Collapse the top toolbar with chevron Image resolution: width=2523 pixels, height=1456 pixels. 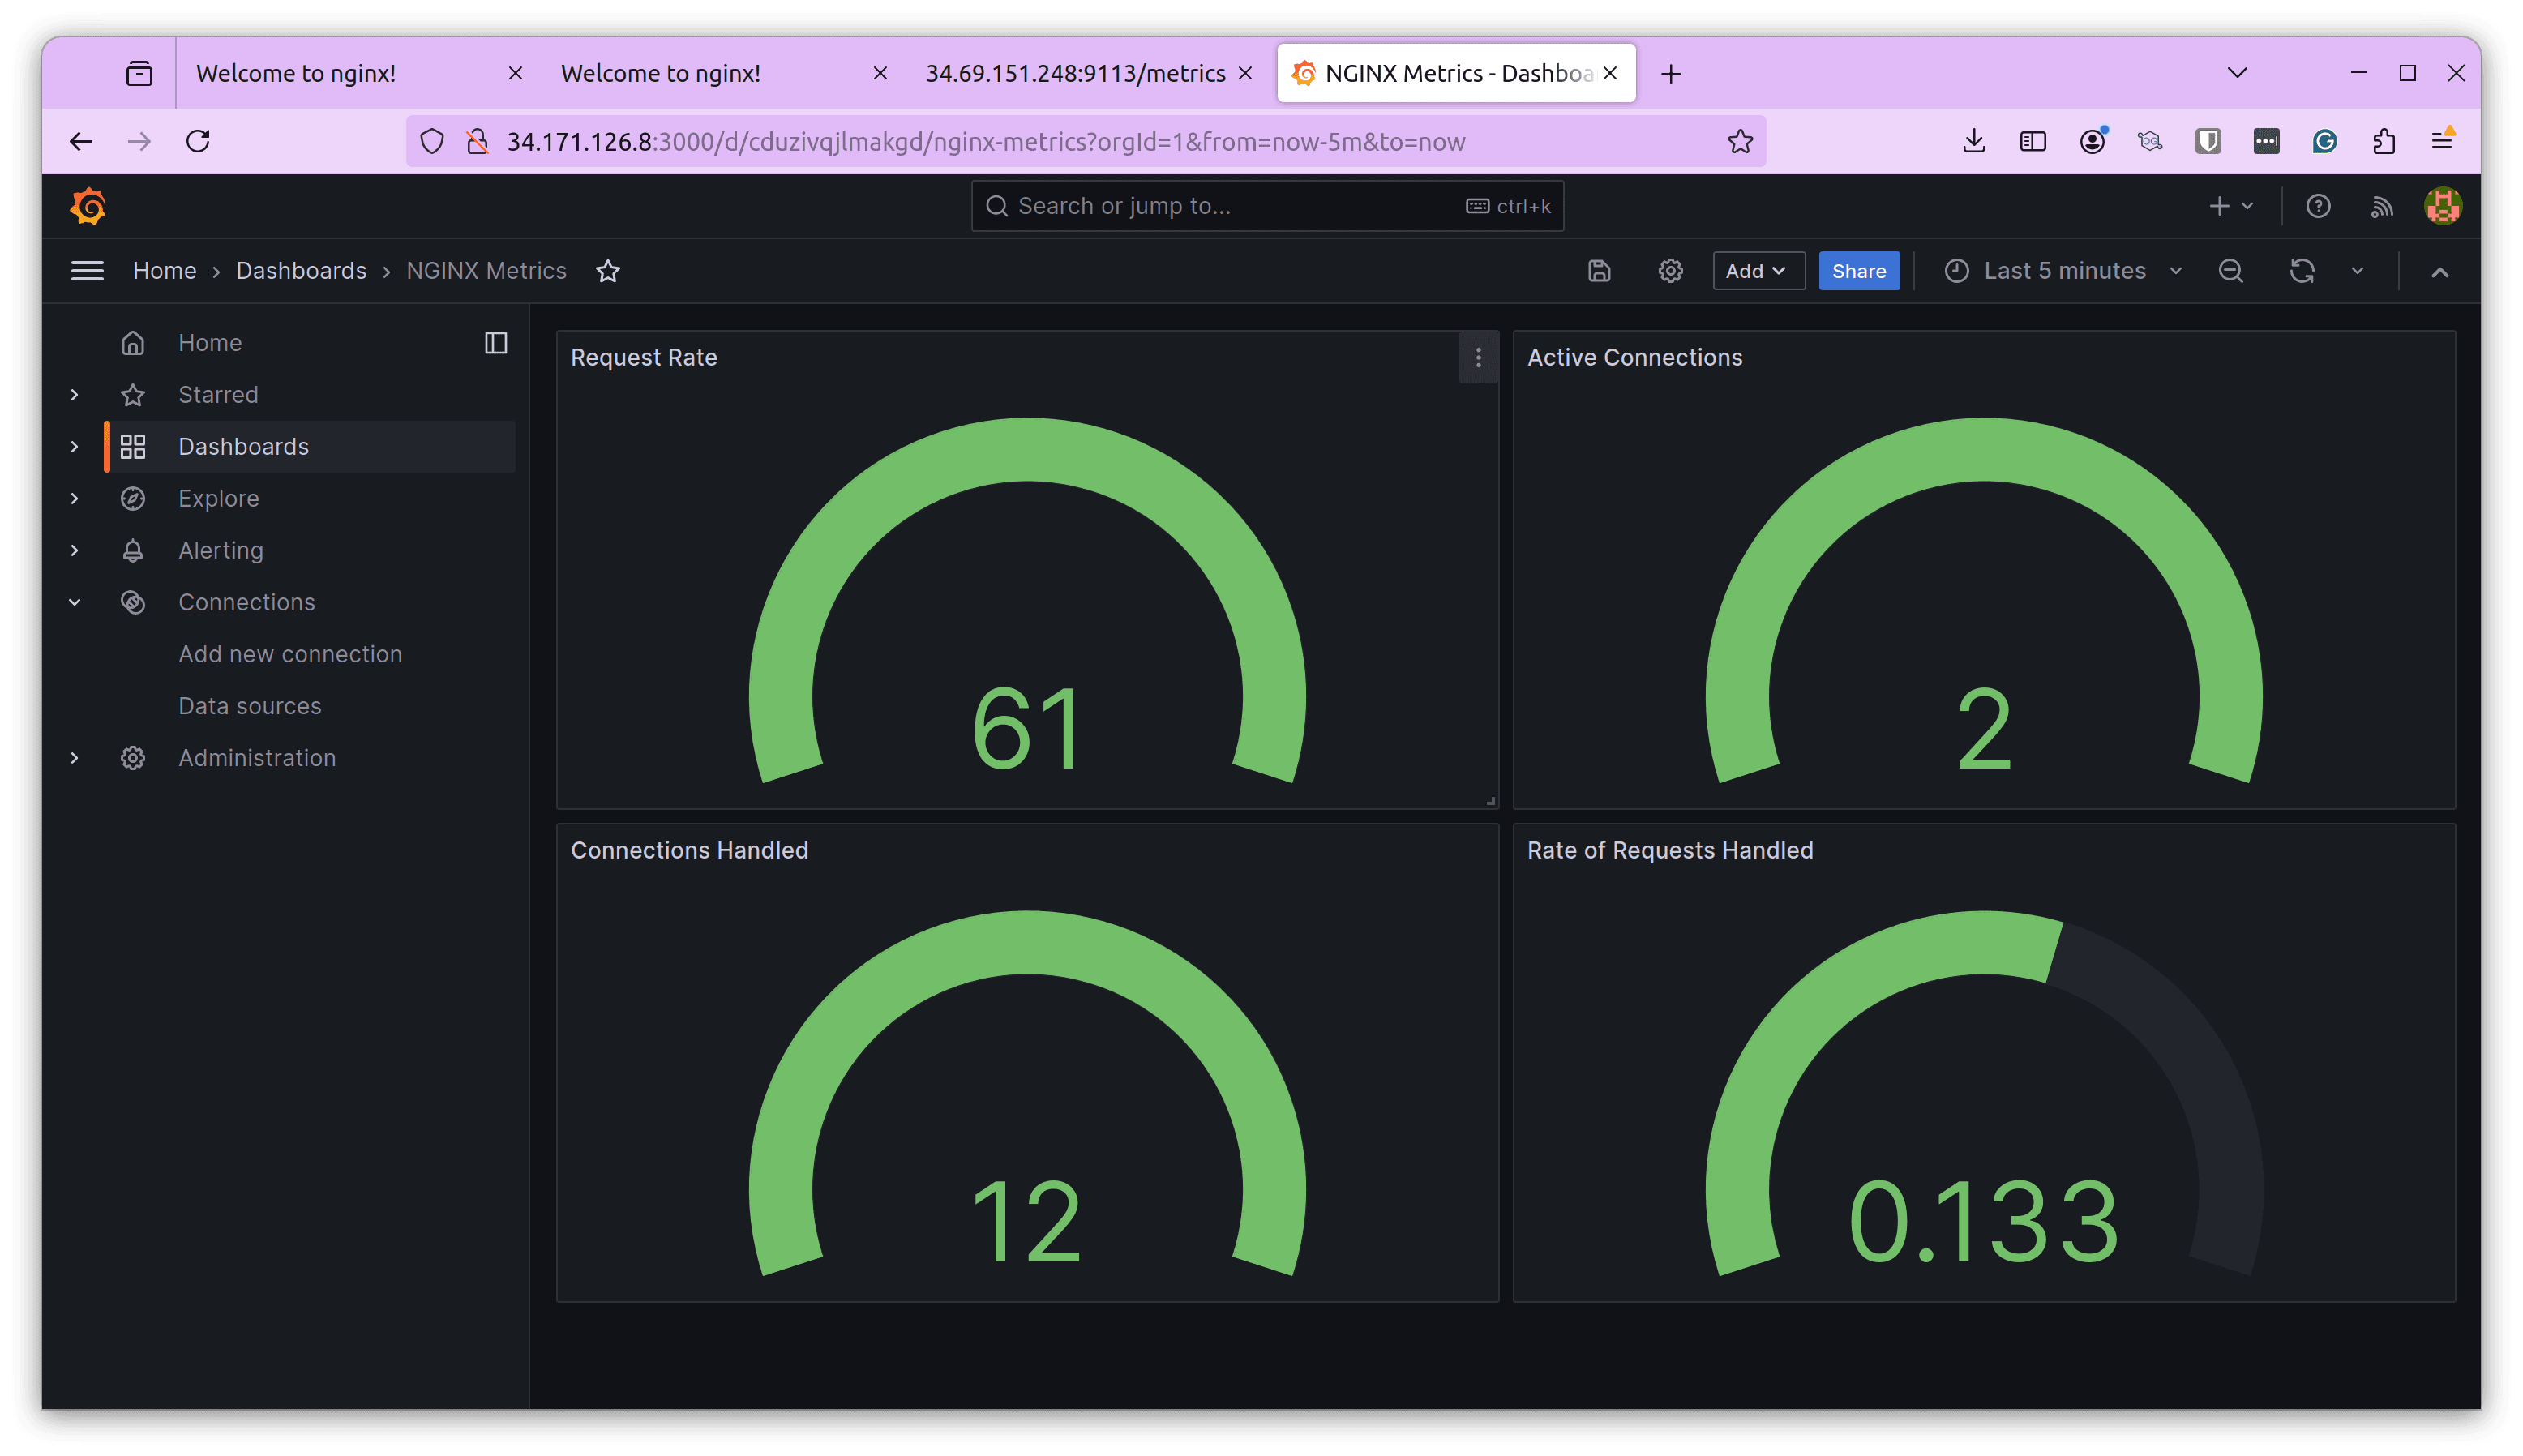point(2439,272)
